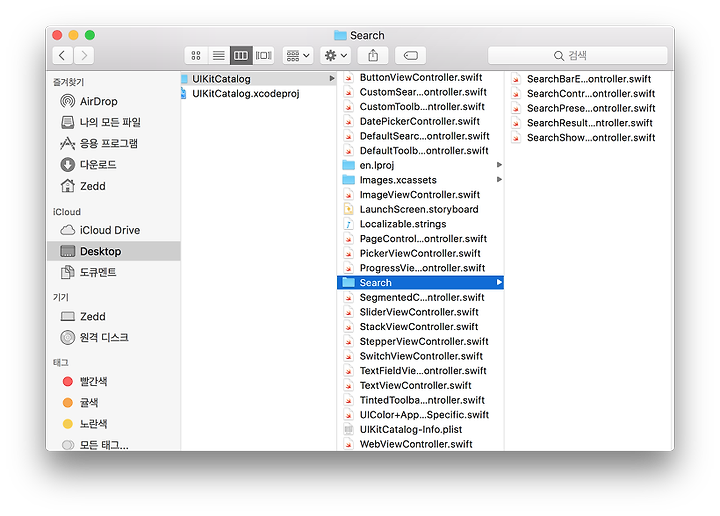Open 다운로드 in the sidebar
This screenshot has width=720, height=516.
coord(113,164)
